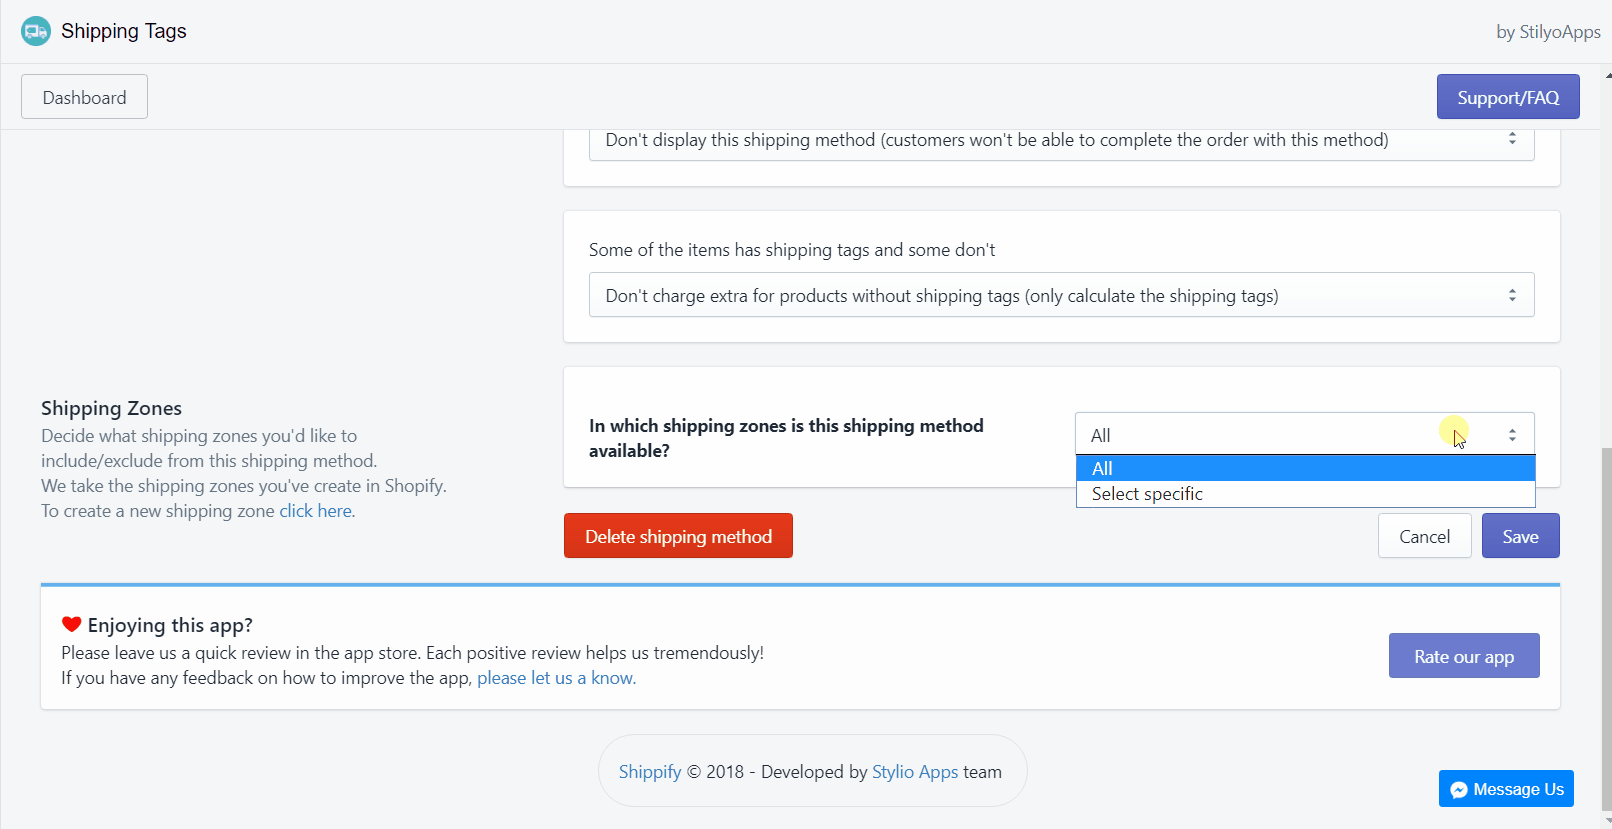Open Support/FAQ page
This screenshot has height=829, width=1612.
1508,97
